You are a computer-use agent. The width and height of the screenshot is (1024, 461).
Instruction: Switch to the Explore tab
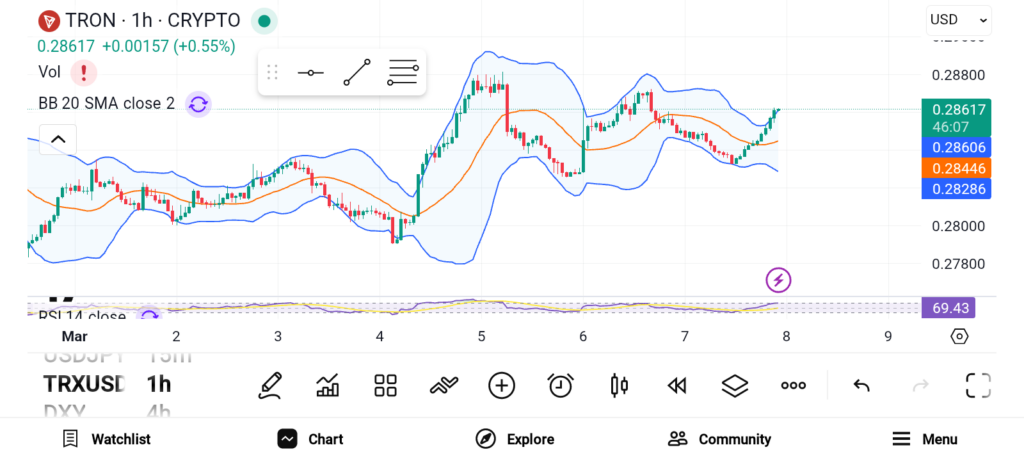(515, 439)
